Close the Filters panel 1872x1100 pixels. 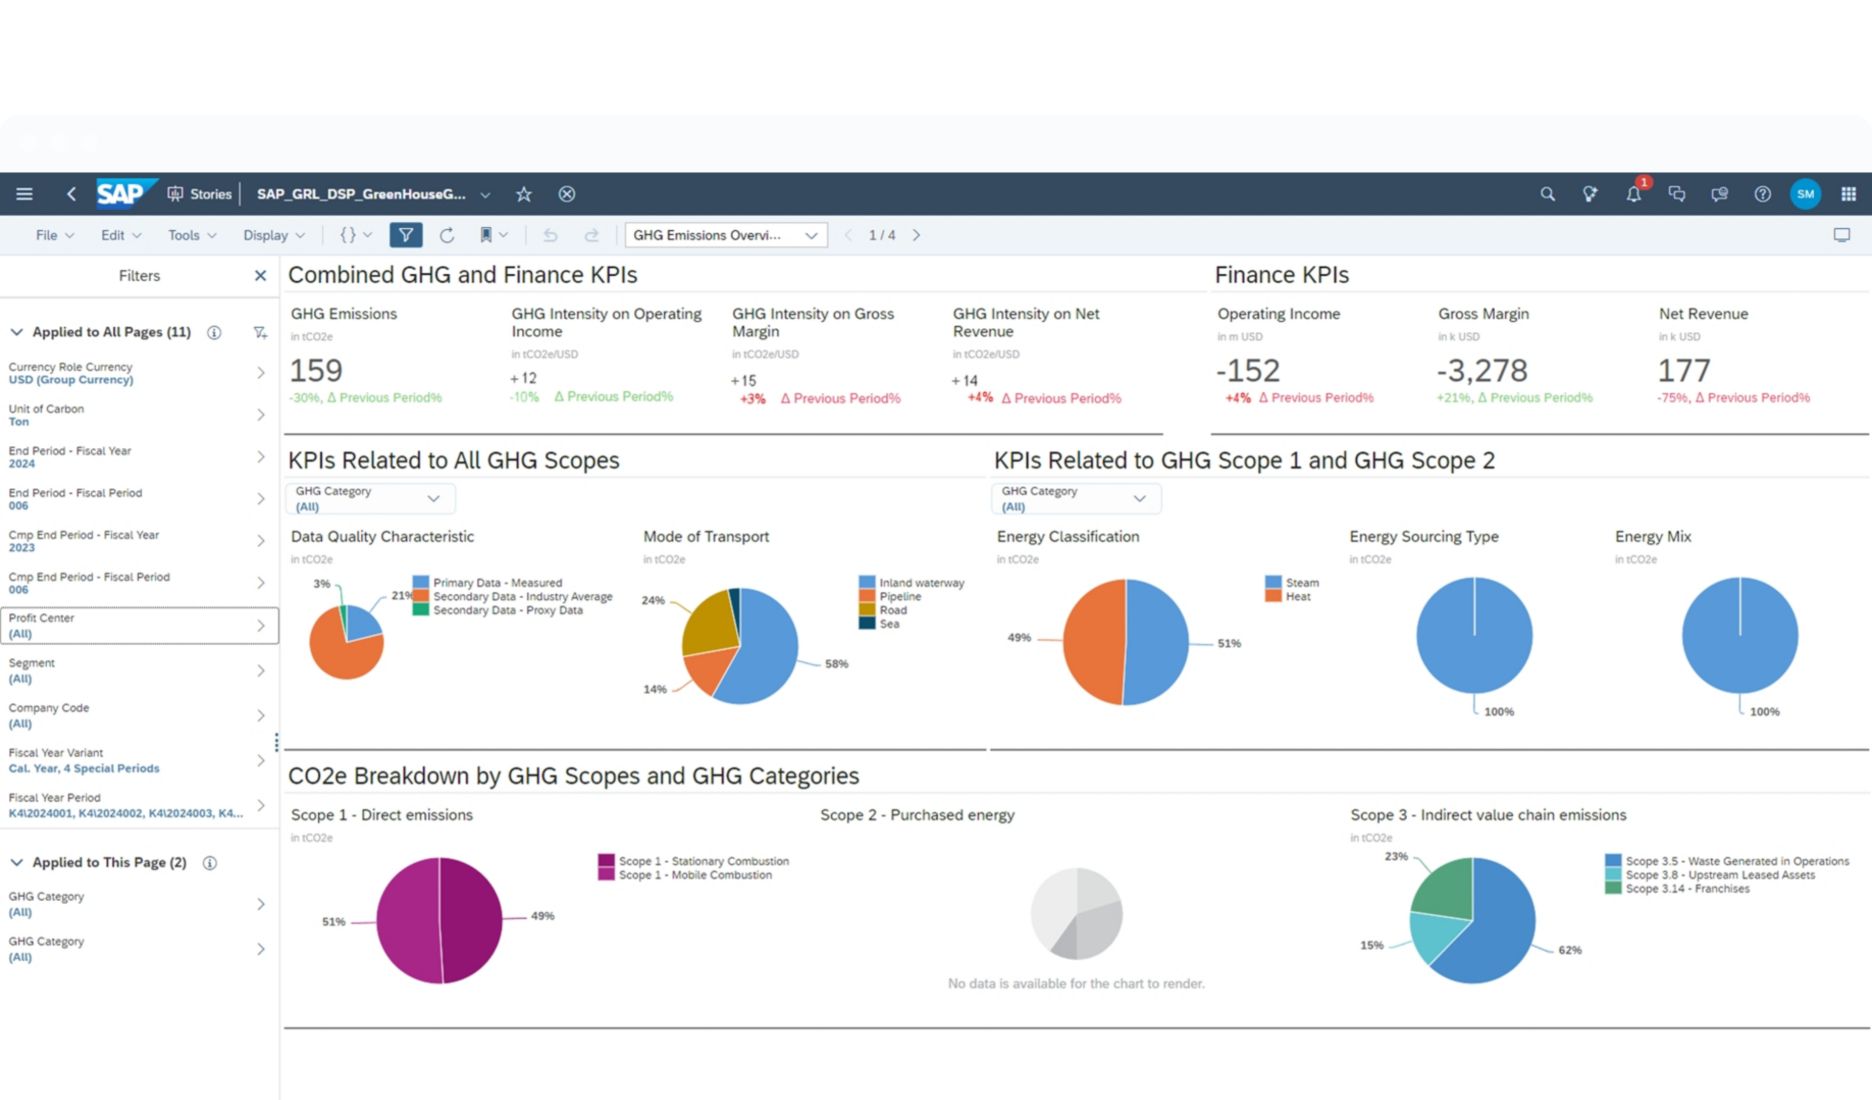[260, 275]
